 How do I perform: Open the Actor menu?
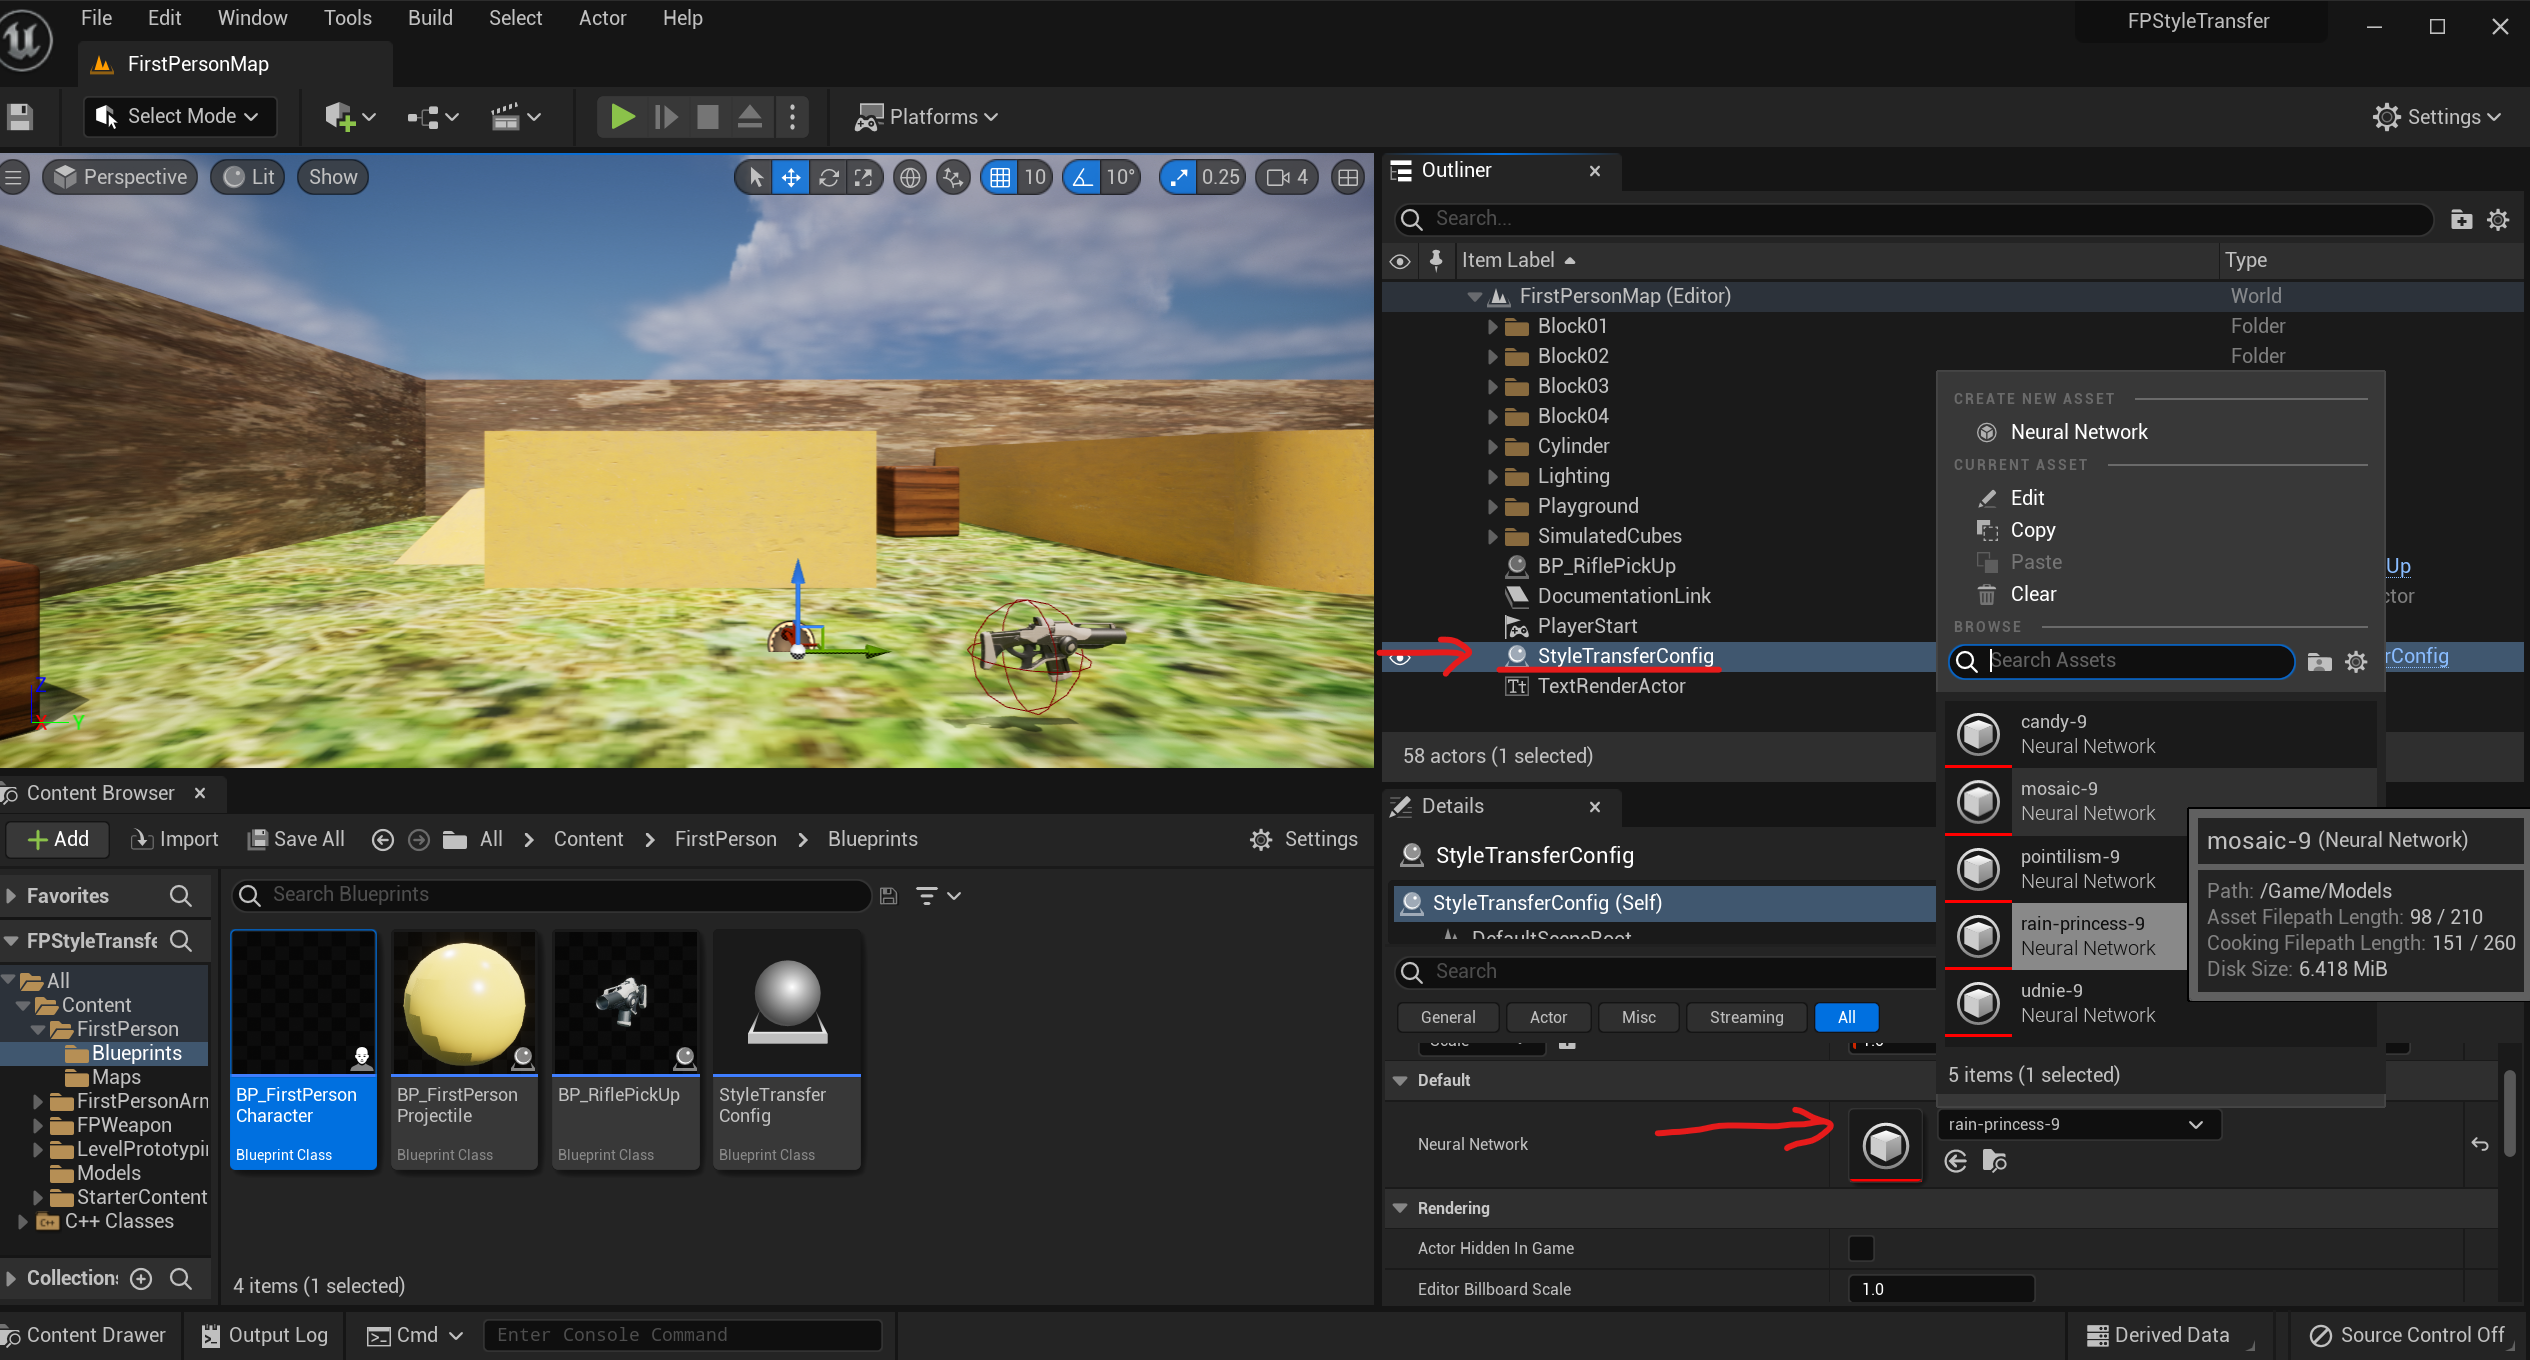pos(602,18)
